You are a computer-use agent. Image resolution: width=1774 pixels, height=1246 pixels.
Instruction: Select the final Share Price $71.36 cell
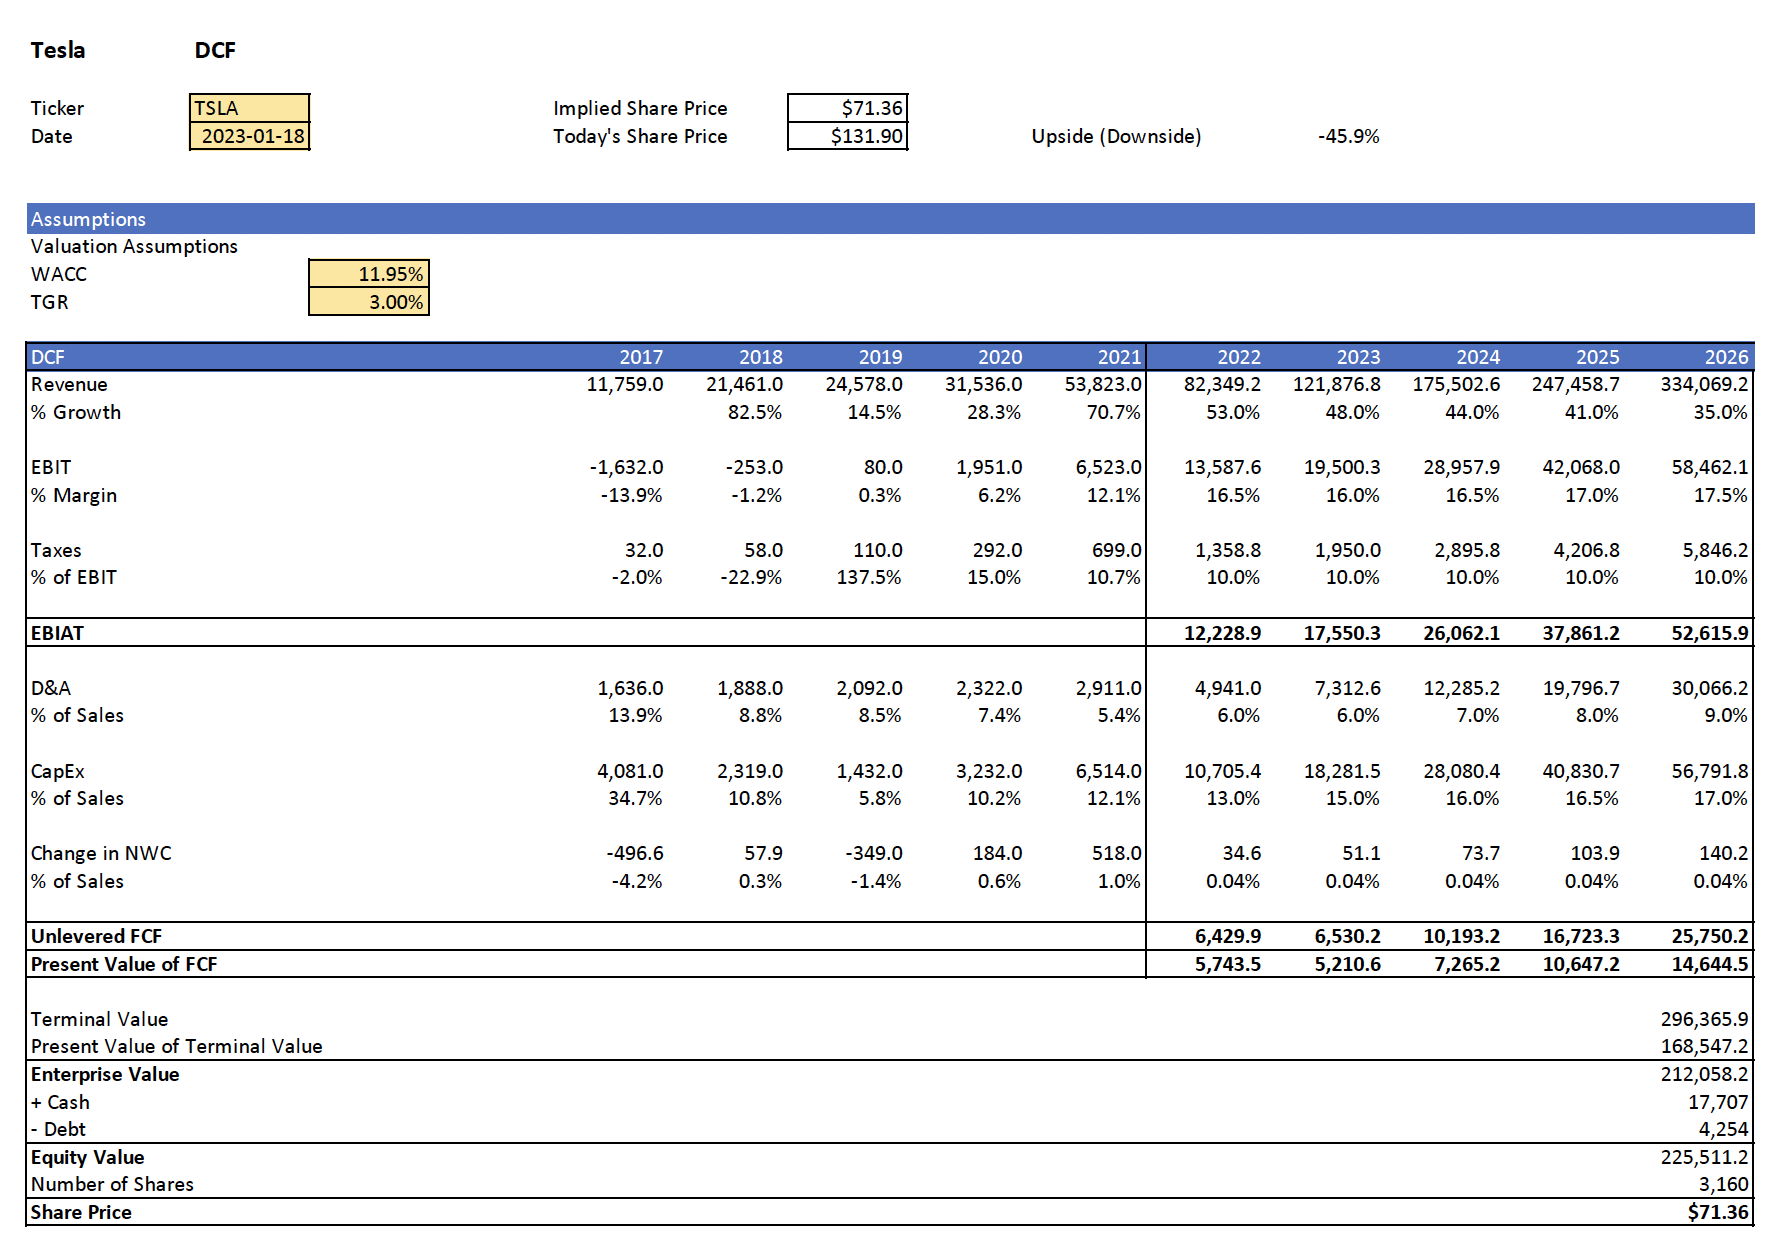[x=1717, y=1212]
